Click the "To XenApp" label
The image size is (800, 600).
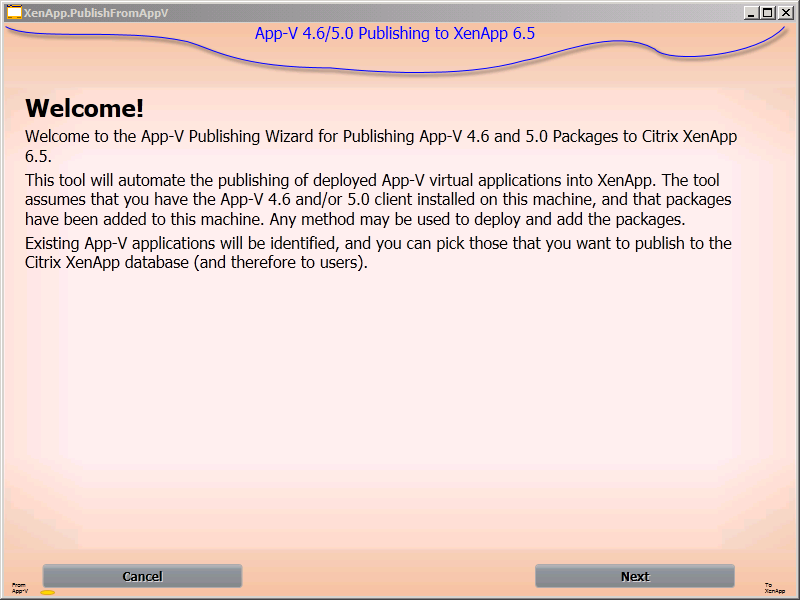click(774, 588)
